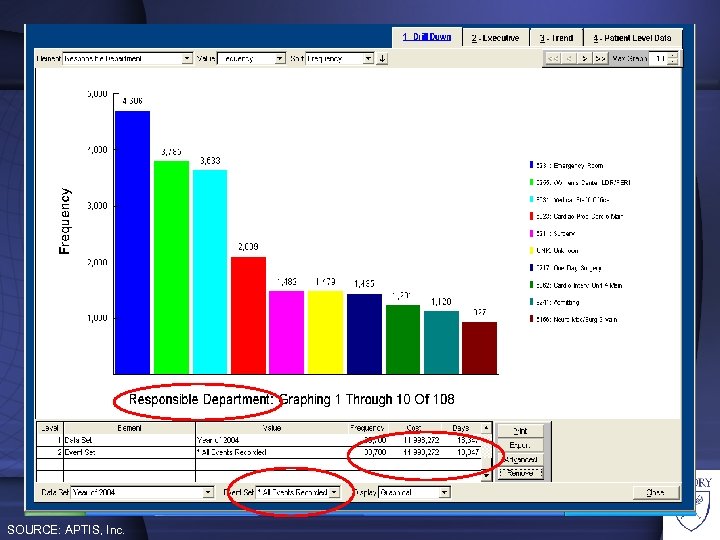Click the Remove button

click(x=520, y=473)
